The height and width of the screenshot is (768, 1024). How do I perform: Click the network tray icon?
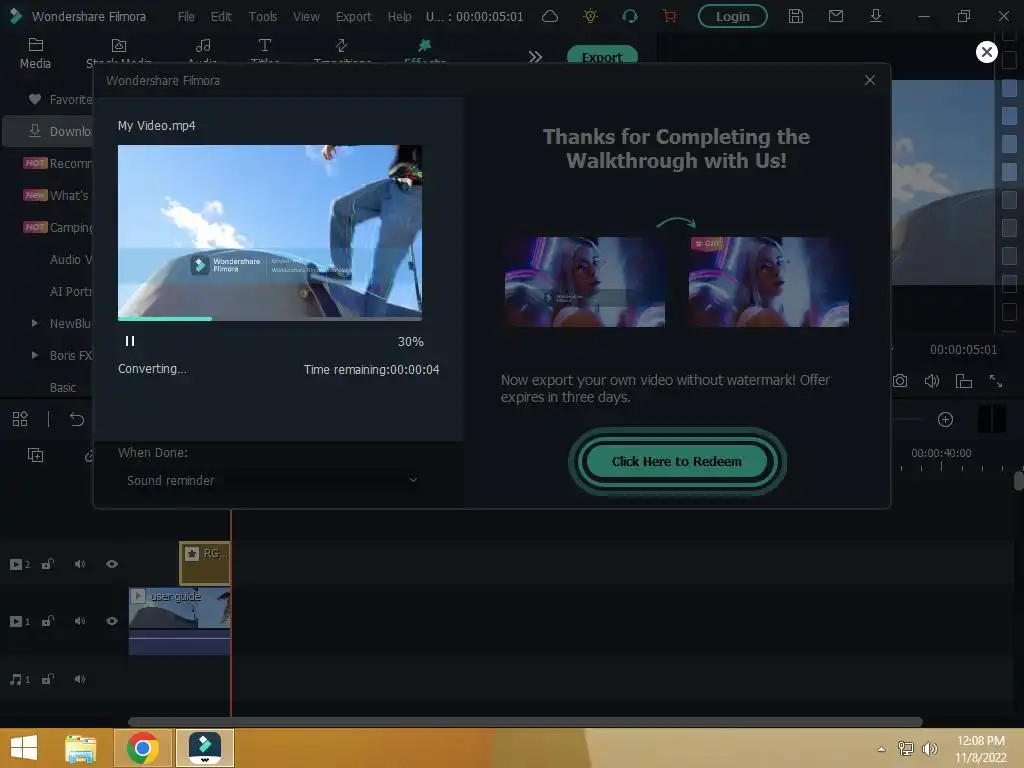click(906, 749)
